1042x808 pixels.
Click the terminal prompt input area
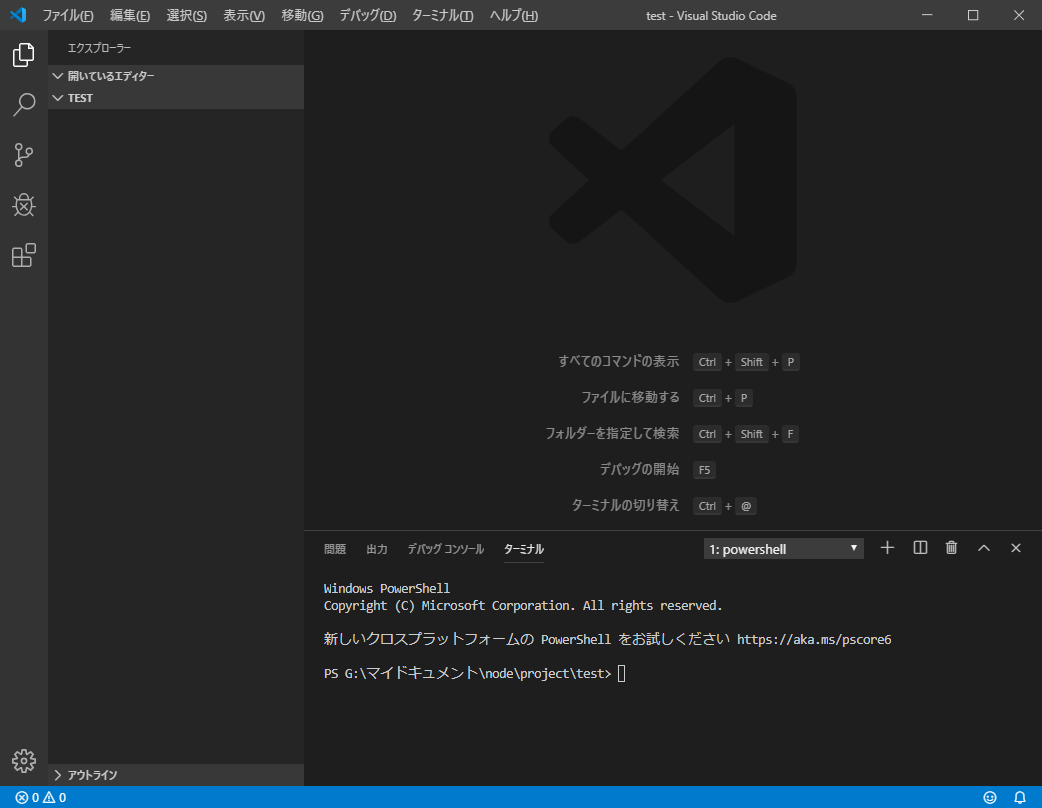point(621,673)
